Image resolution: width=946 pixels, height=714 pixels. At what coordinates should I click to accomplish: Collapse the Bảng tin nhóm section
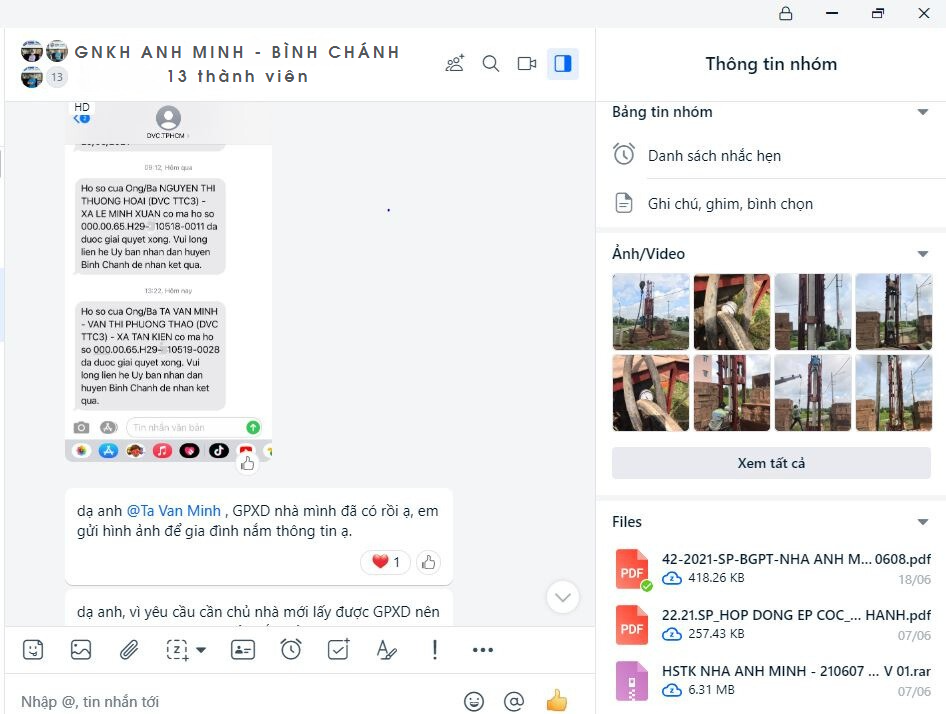tap(922, 112)
